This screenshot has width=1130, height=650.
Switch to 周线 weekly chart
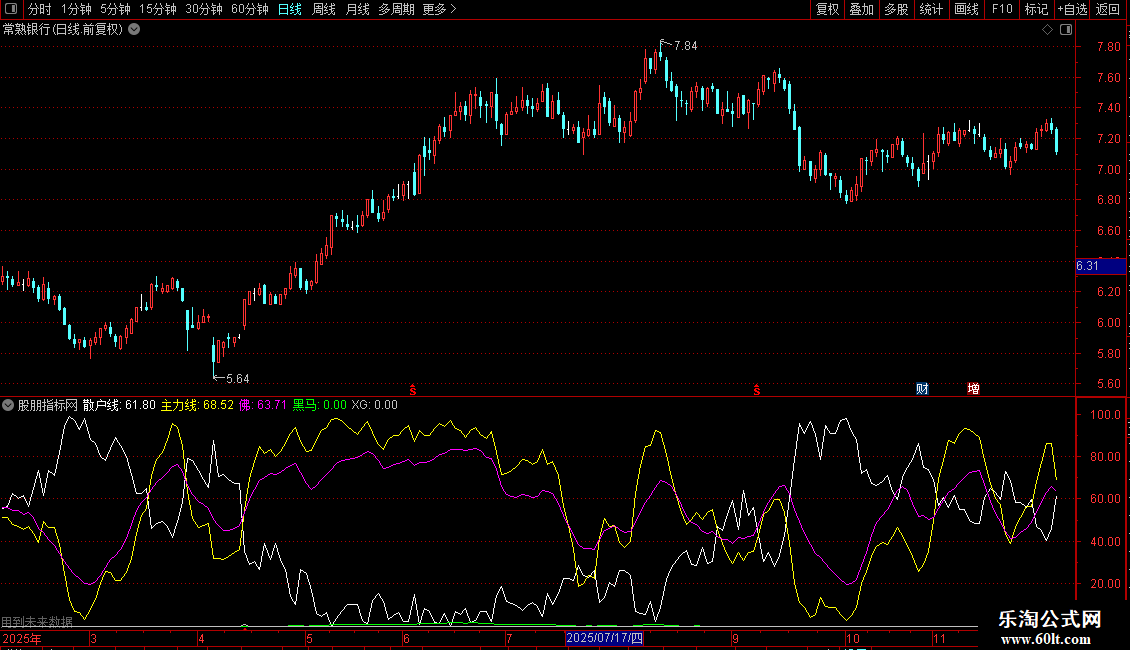coord(324,9)
